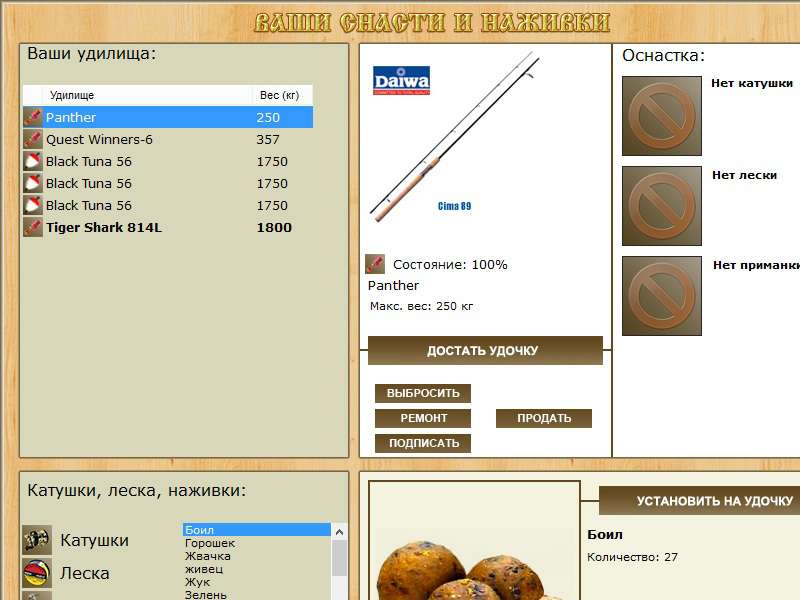Select Жук in the bait list
Image resolution: width=800 pixels, height=600 pixels.
[257, 582]
